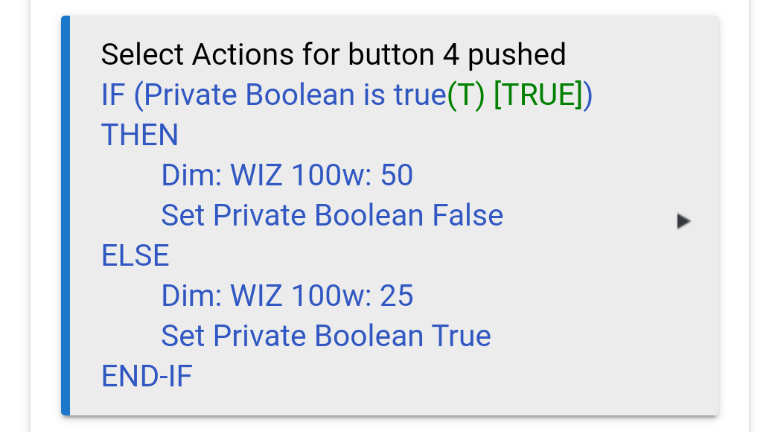Image resolution: width=778 pixels, height=432 pixels.
Task: Click the dim level value 25
Action: [x=396, y=295]
